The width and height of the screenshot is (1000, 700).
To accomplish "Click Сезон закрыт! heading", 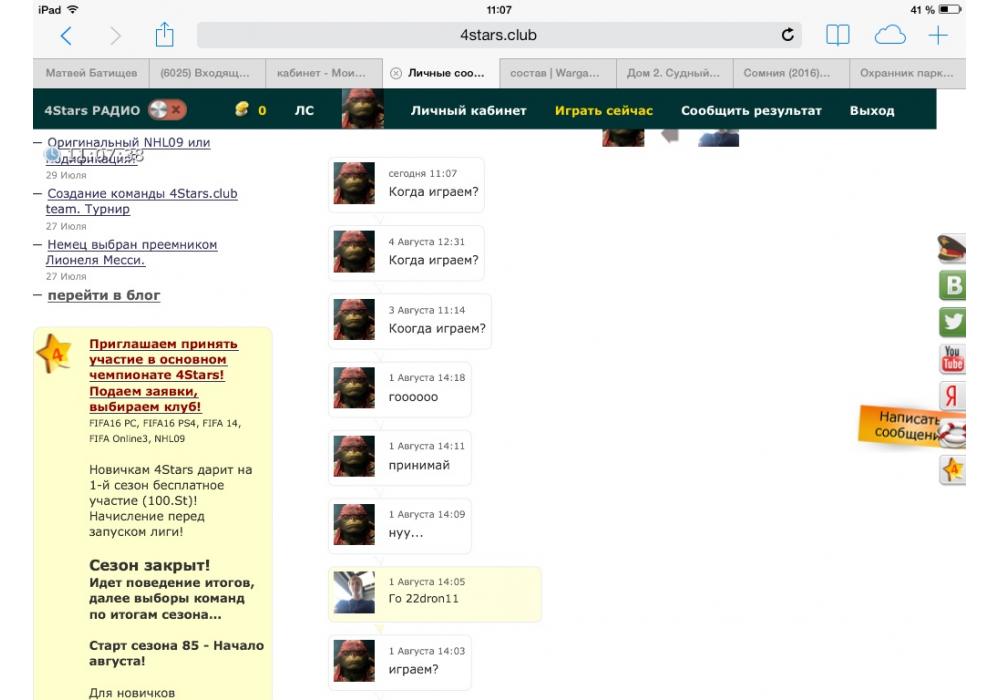I will click(149, 565).
